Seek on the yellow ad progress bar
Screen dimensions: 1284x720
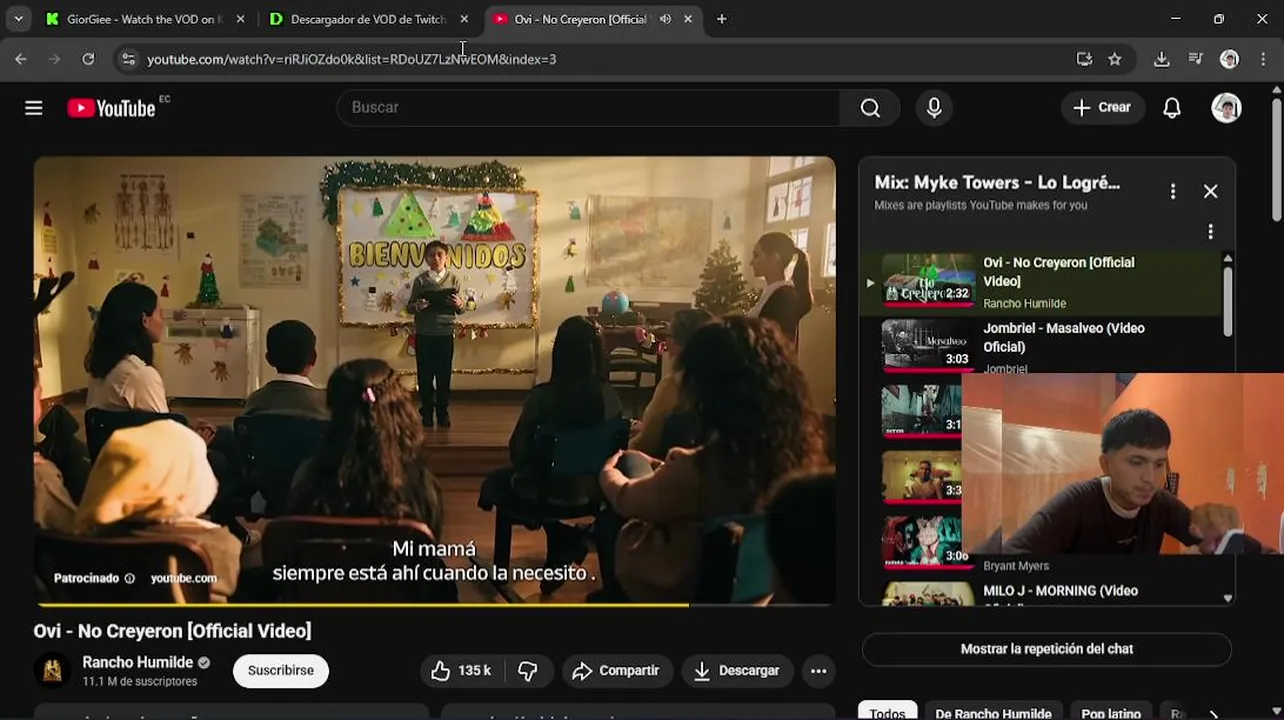(x=435, y=604)
